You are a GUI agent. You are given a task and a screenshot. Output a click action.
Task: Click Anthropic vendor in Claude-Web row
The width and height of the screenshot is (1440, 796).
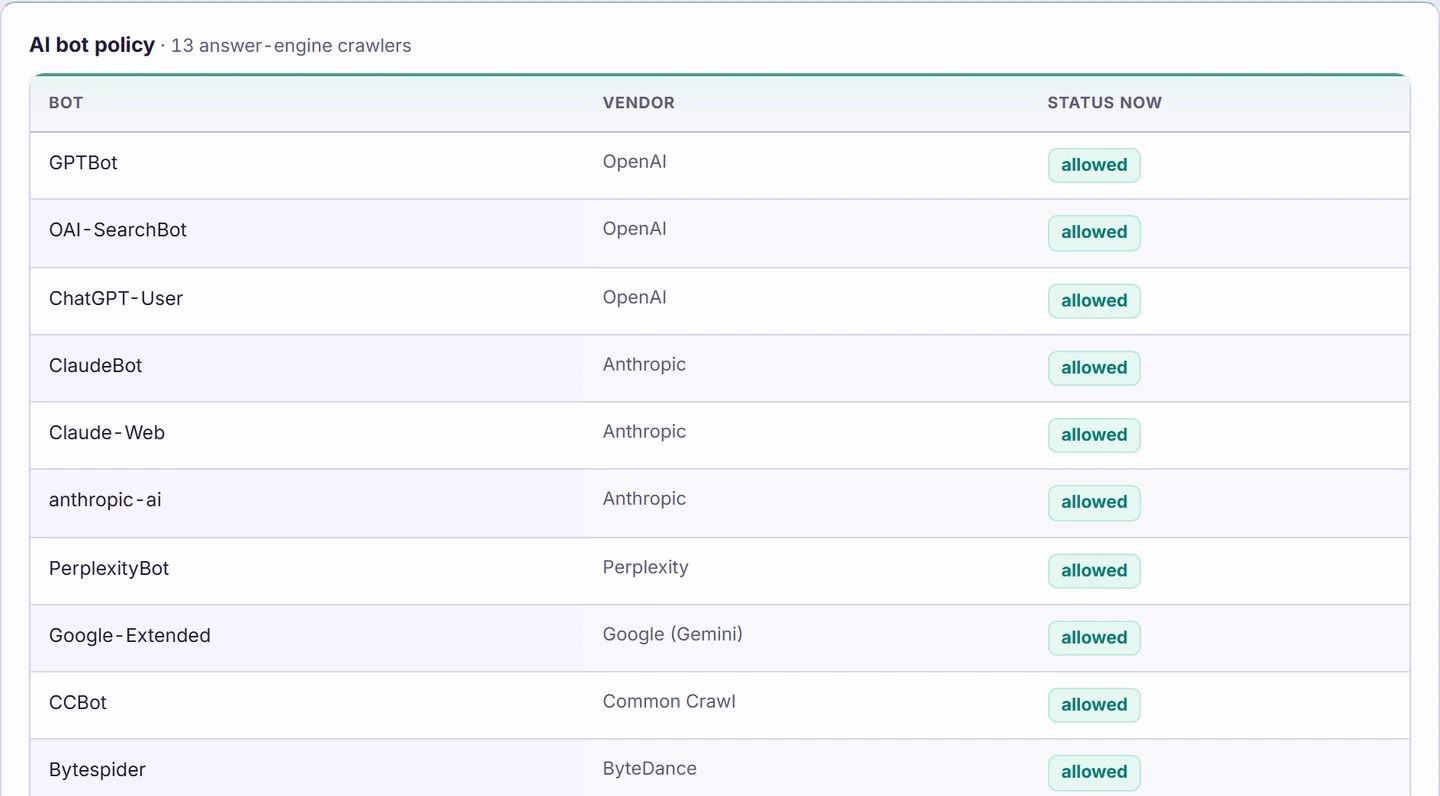coord(644,431)
